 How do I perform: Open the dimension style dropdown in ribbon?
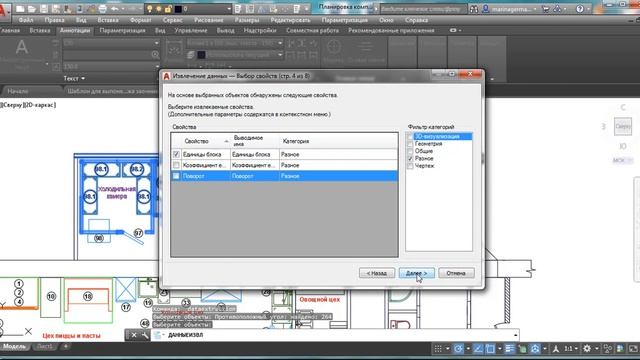click(x=280, y=43)
